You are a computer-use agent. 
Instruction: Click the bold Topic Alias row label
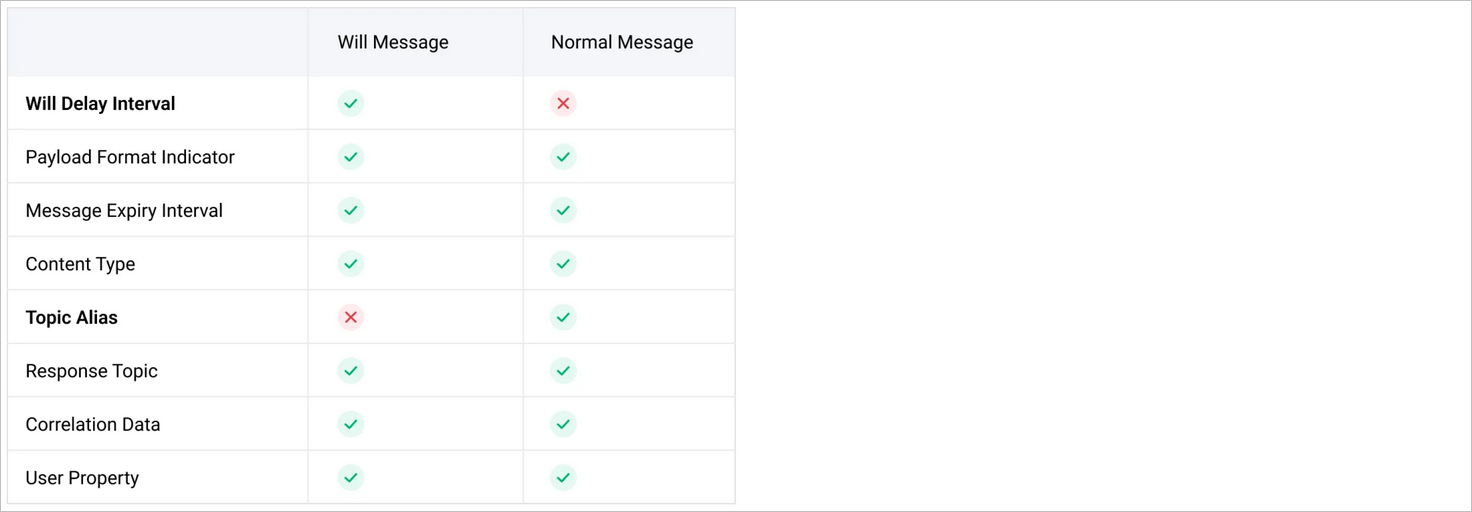click(x=71, y=318)
